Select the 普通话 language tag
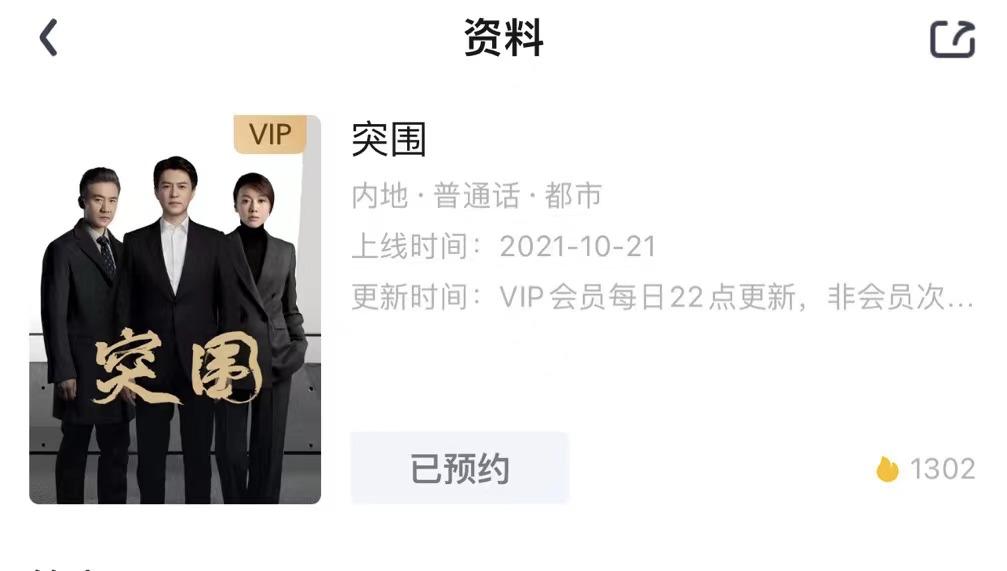This screenshot has height=571, width=1007. pos(477,196)
